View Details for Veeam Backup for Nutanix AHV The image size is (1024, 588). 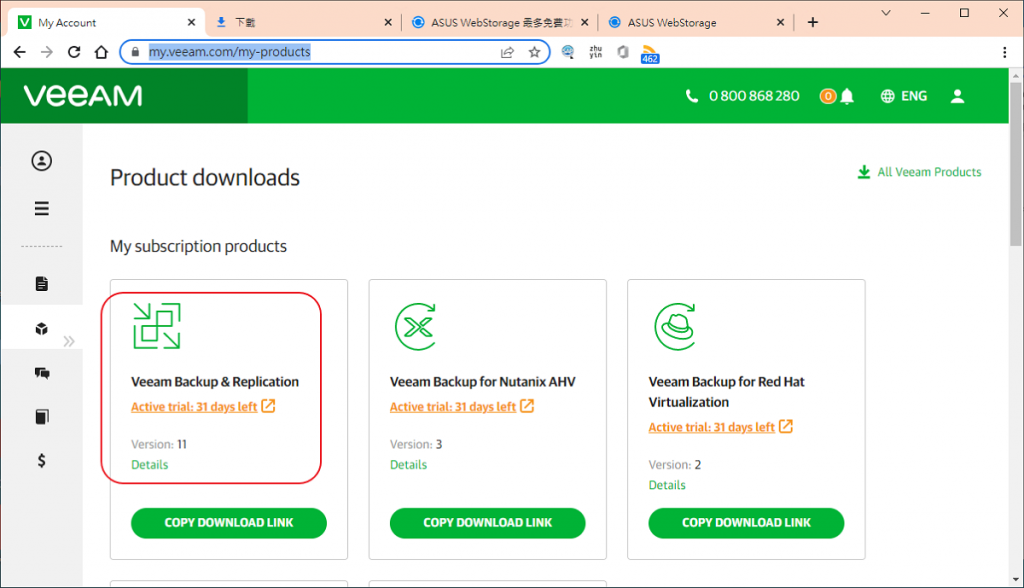[x=408, y=465]
